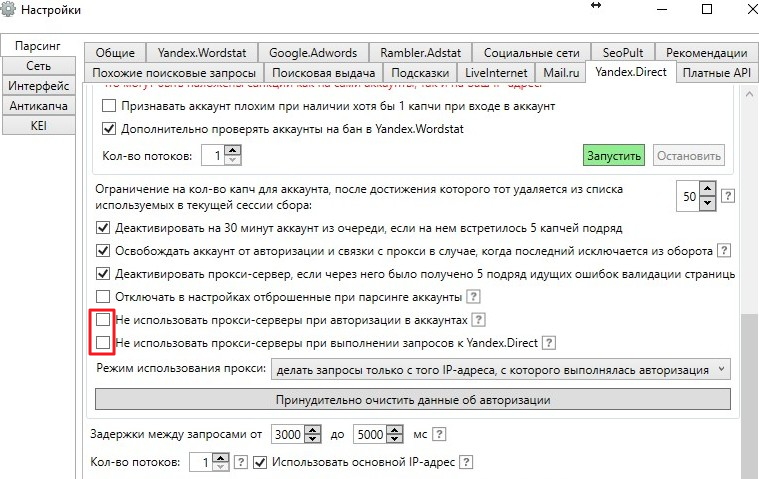759x479 pixels.
Task: Select the Google.Adwords tab
Action: coord(313,52)
